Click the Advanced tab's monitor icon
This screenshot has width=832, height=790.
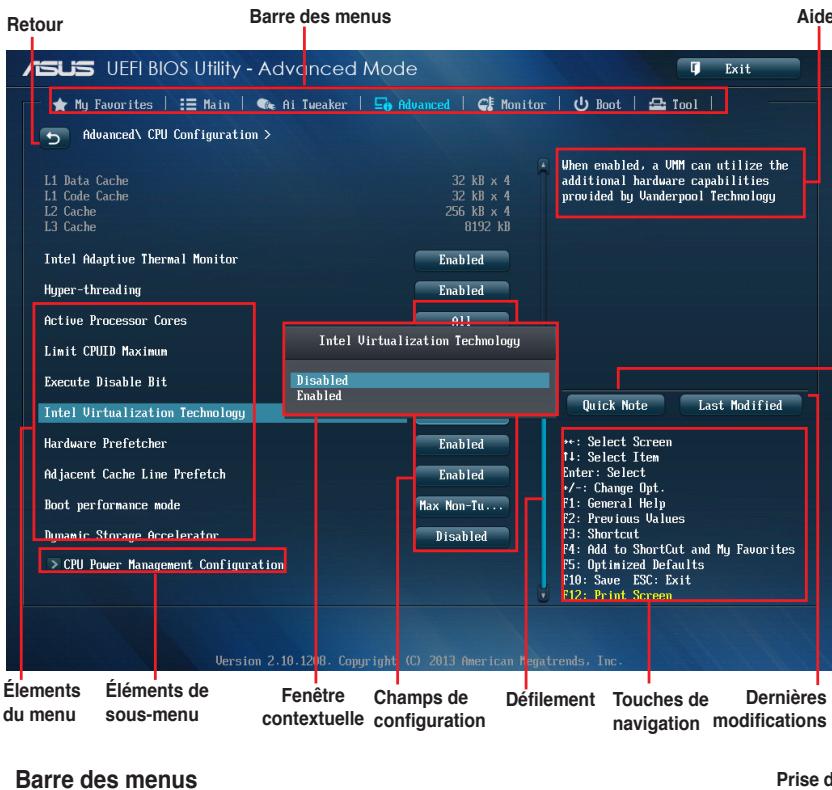tap(383, 104)
